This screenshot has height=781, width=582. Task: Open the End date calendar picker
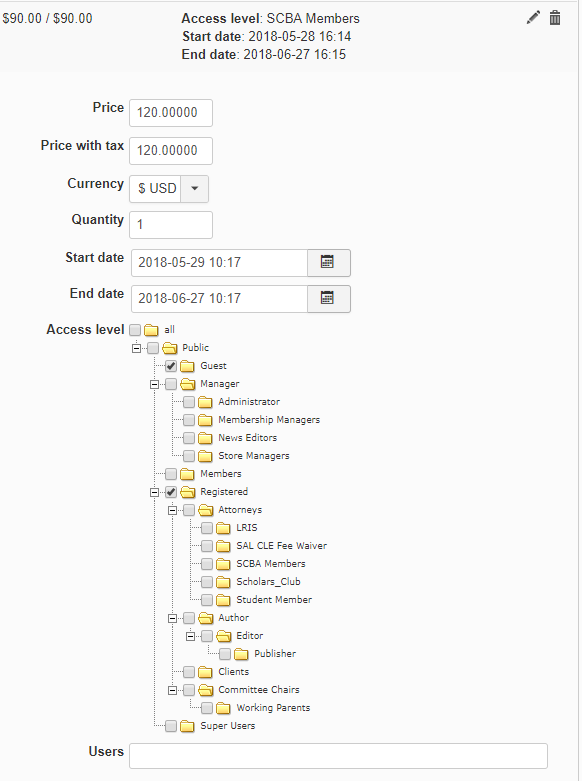(328, 298)
